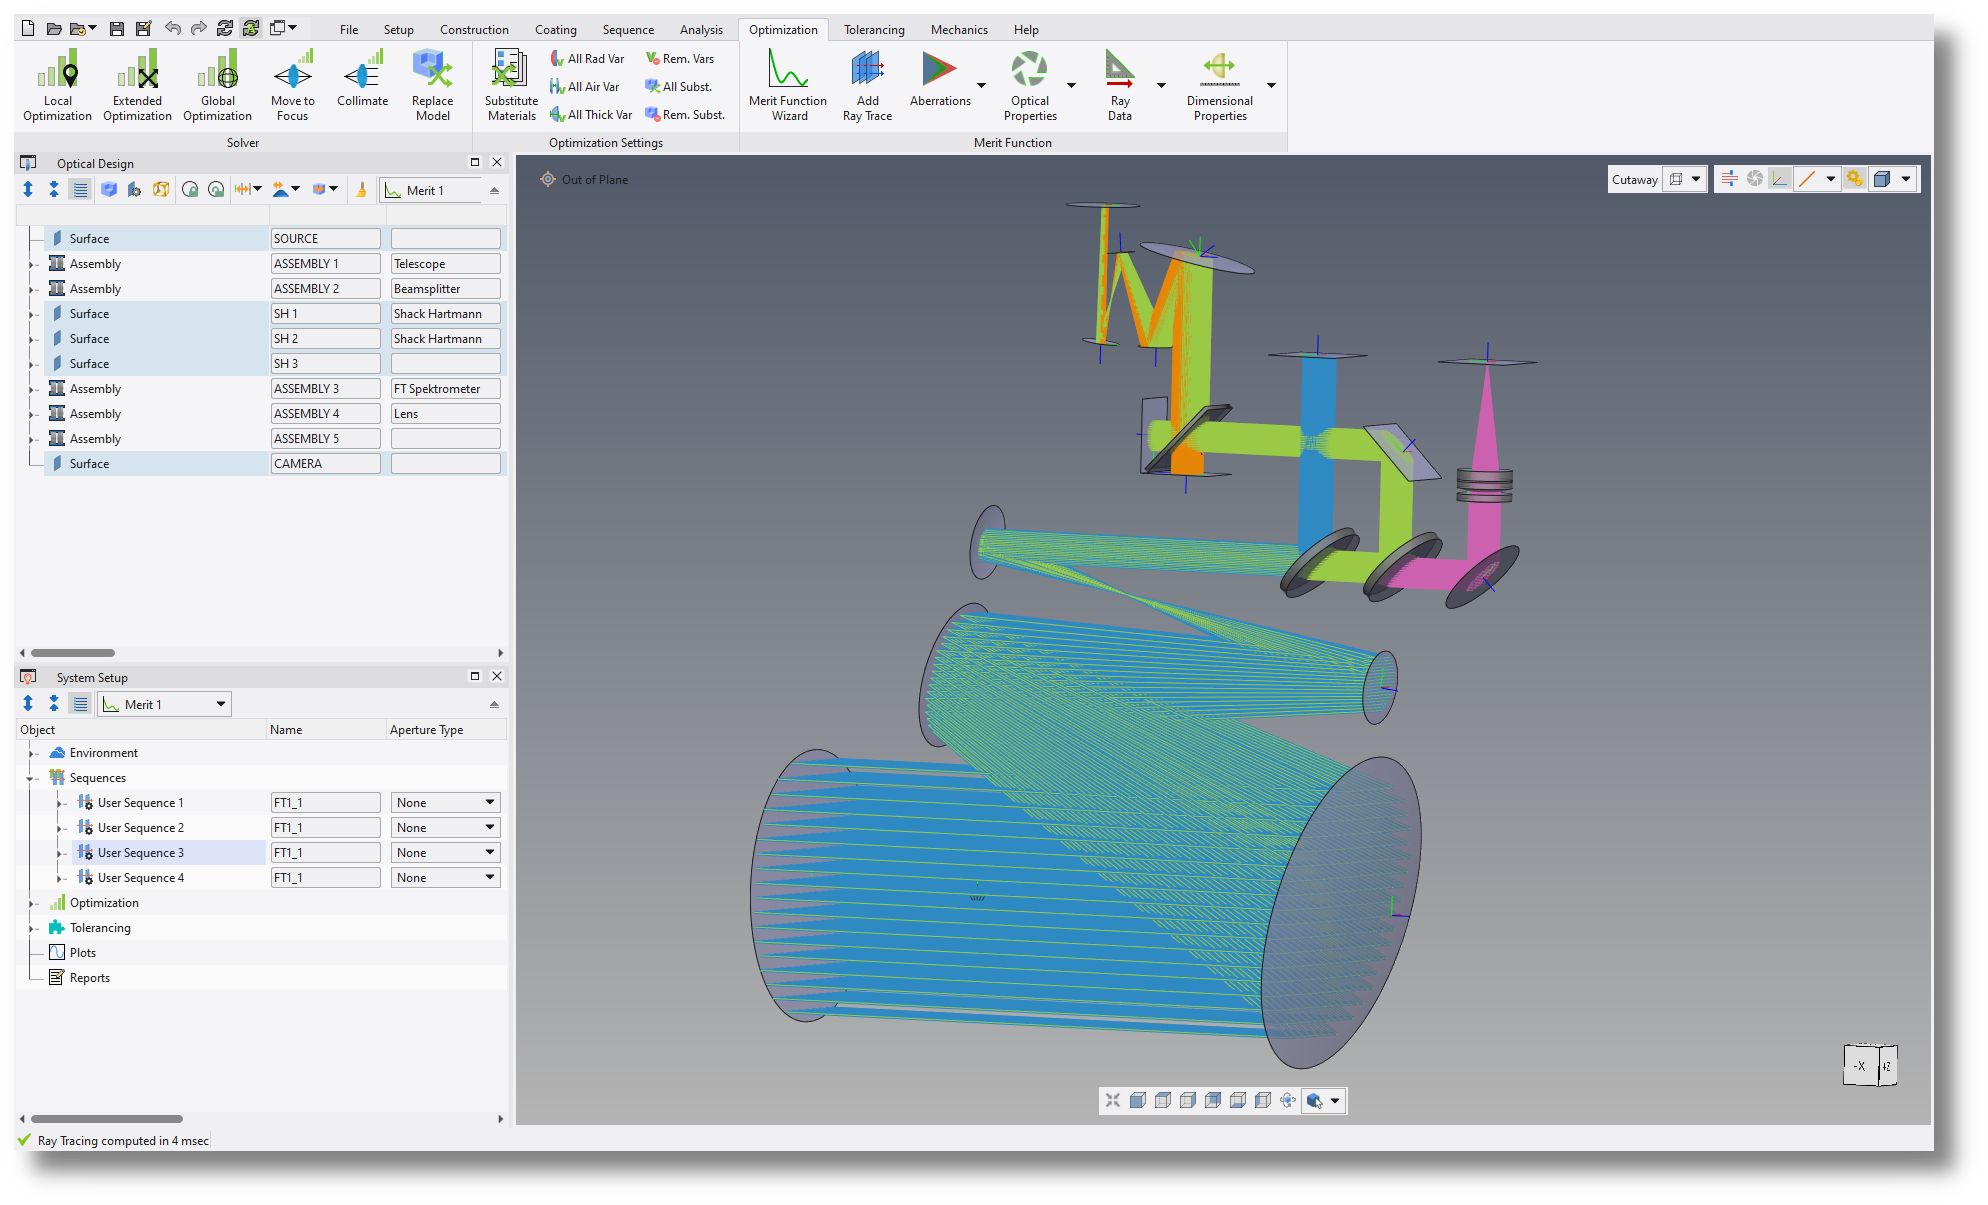The image size is (1988, 1205).
Task: Open Aperture Type dropdown for User Sequence 1
Action: click(x=445, y=802)
